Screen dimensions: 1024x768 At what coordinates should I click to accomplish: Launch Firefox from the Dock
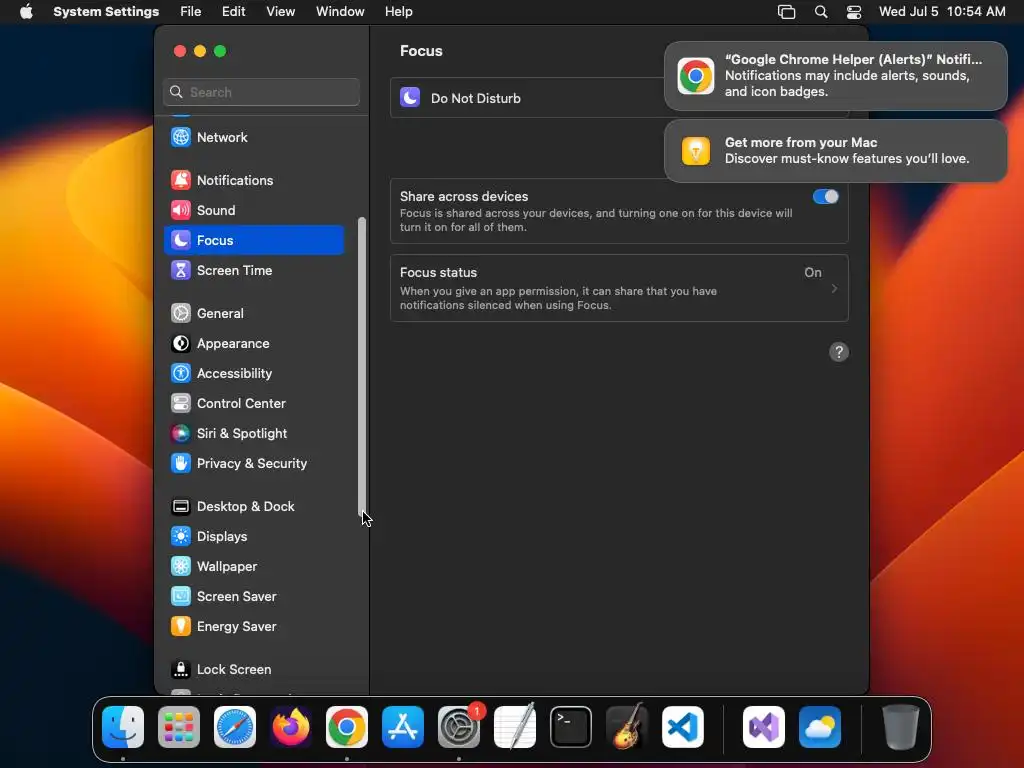[291, 727]
